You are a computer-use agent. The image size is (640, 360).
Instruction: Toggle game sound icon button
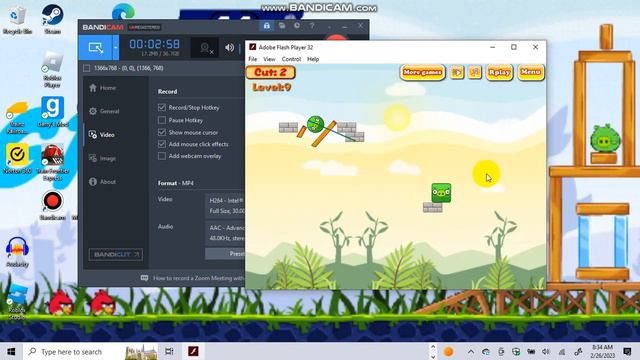pyautogui.click(x=457, y=73)
